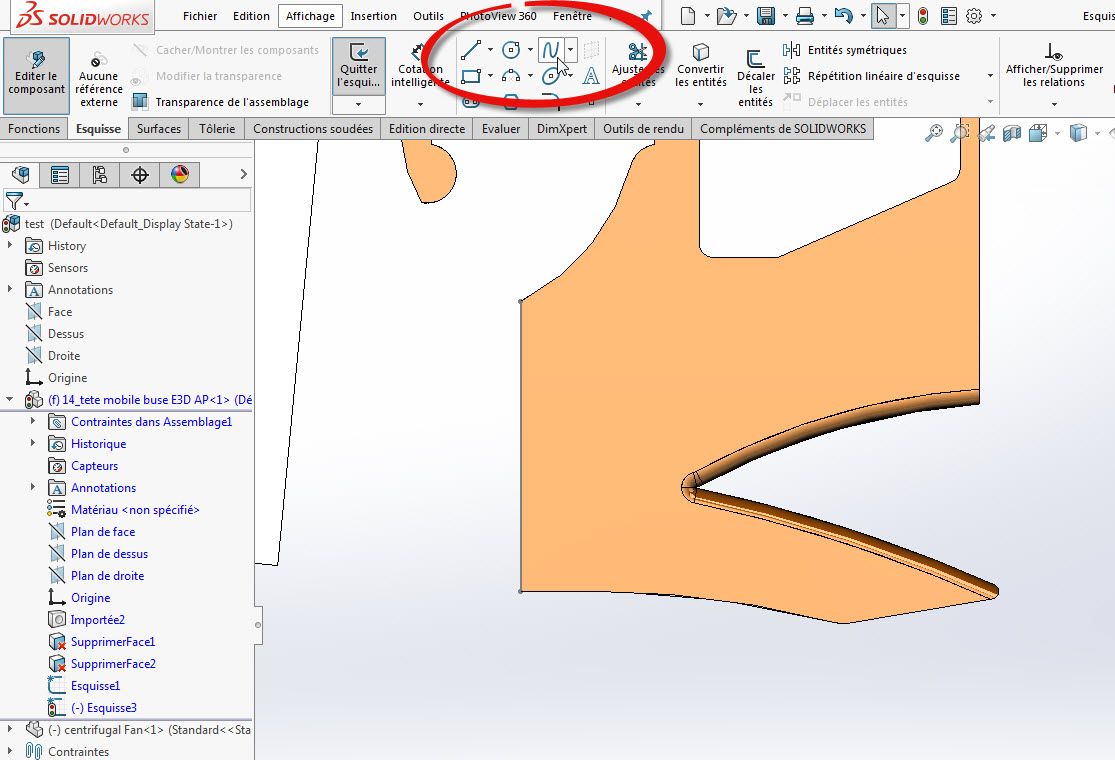Open the PropertyManager tab icon
The height and width of the screenshot is (760, 1115).
tap(60, 174)
